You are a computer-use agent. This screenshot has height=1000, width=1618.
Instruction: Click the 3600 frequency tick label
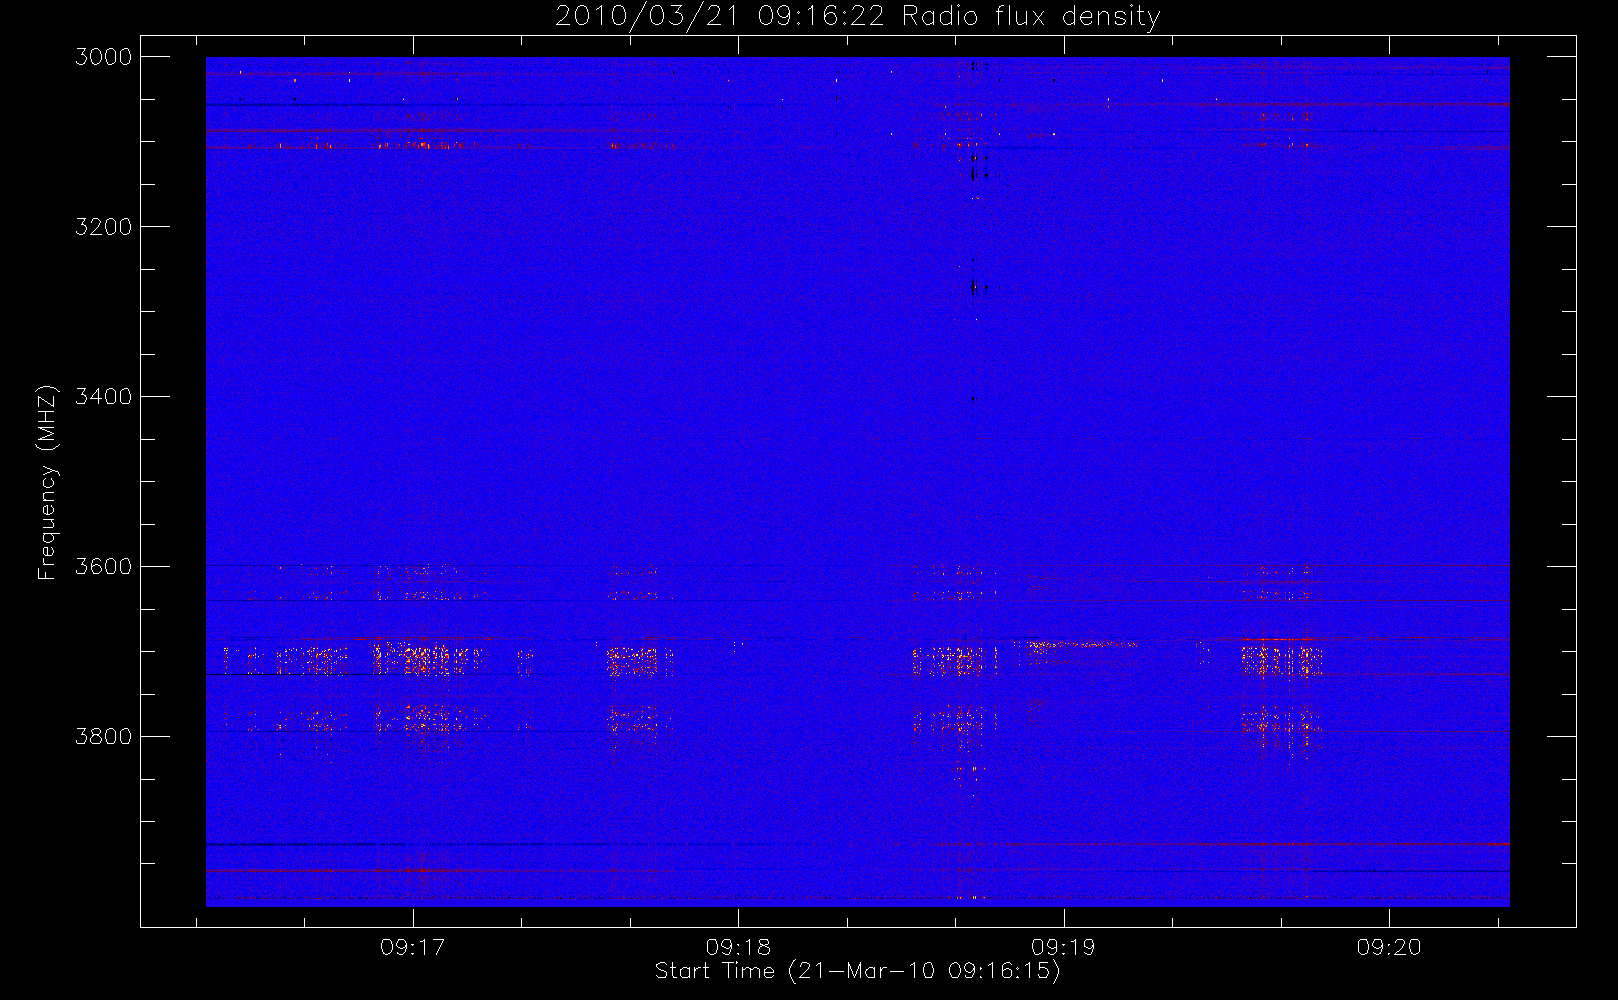coord(104,567)
